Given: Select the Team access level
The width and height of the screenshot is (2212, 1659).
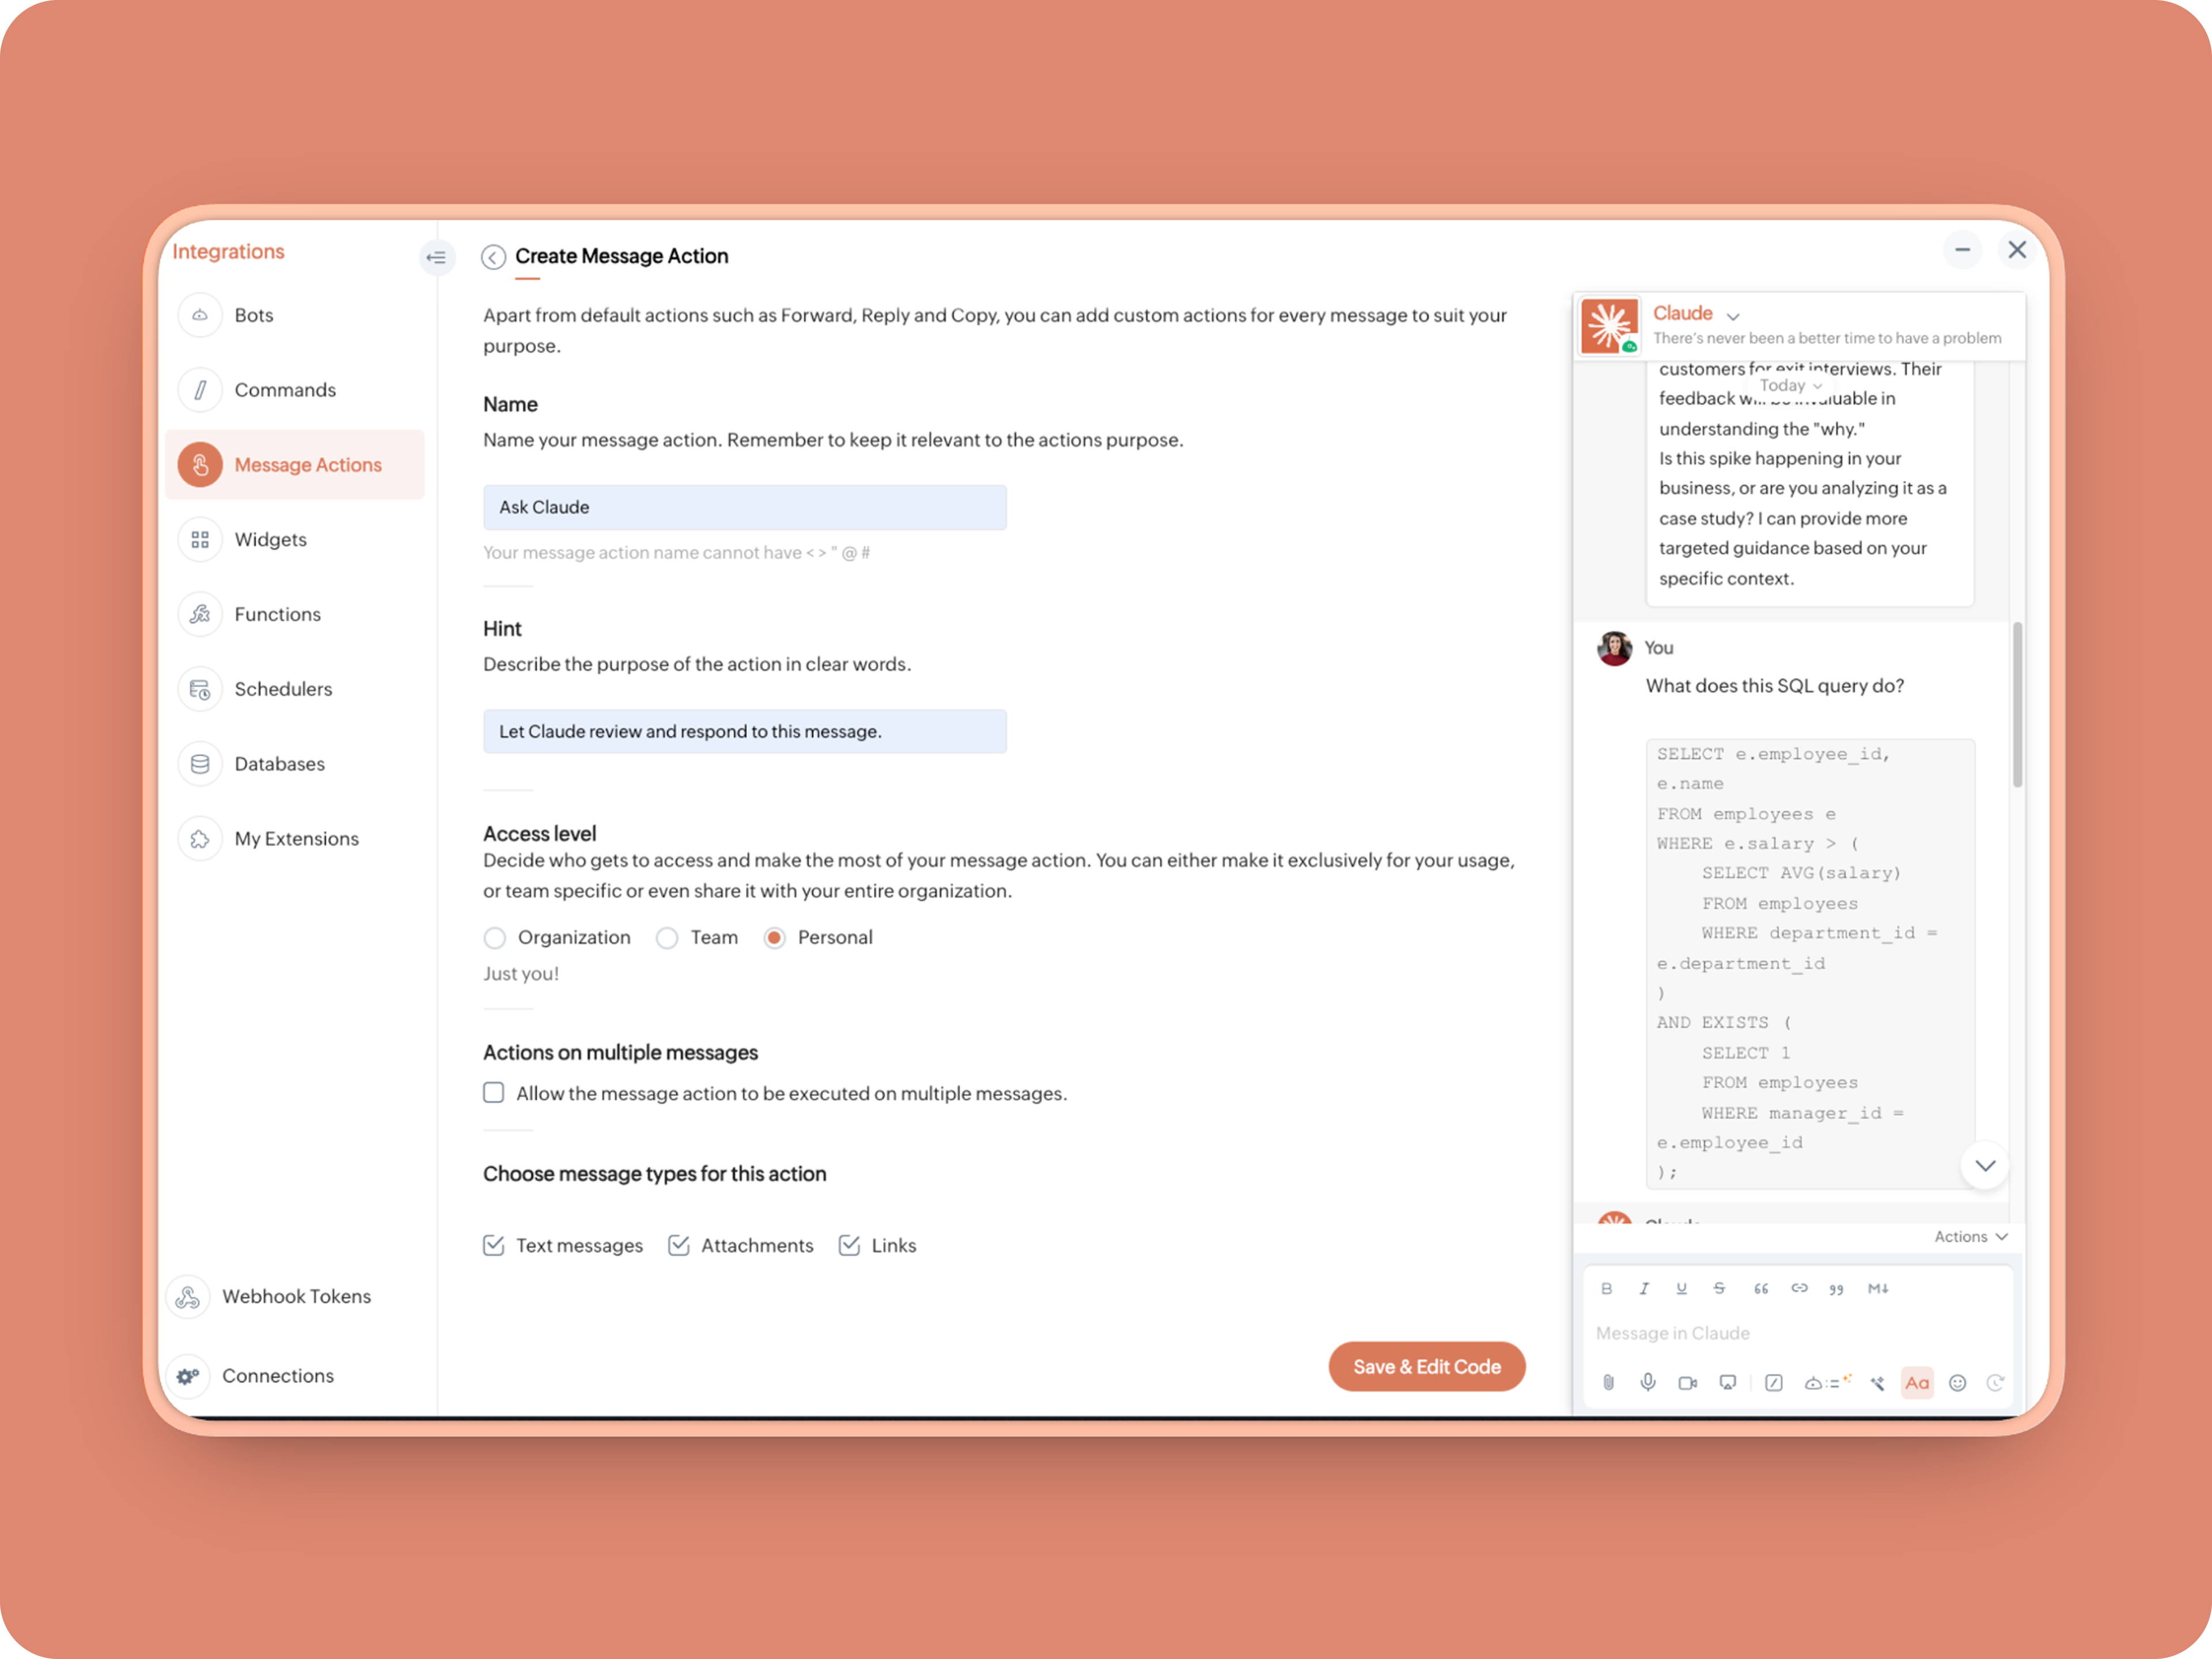Looking at the screenshot, I should point(667,937).
